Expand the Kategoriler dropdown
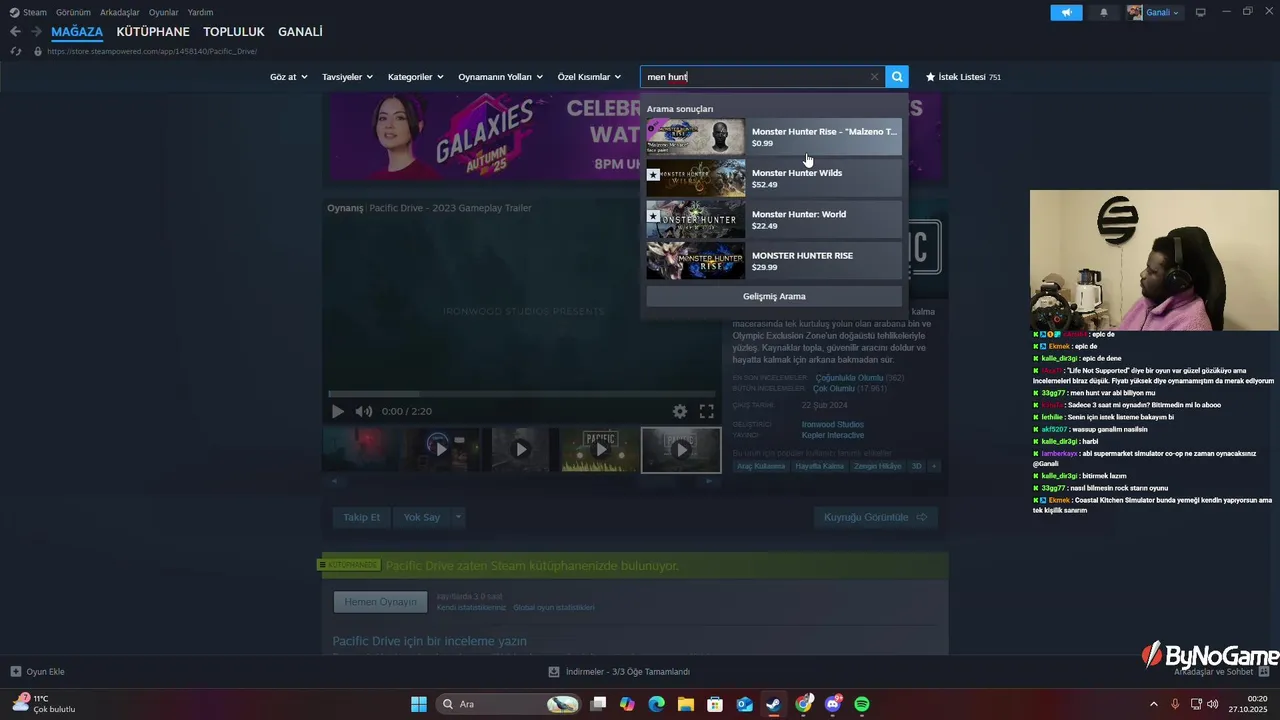The height and width of the screenshot is (720, 1280). 415,77
